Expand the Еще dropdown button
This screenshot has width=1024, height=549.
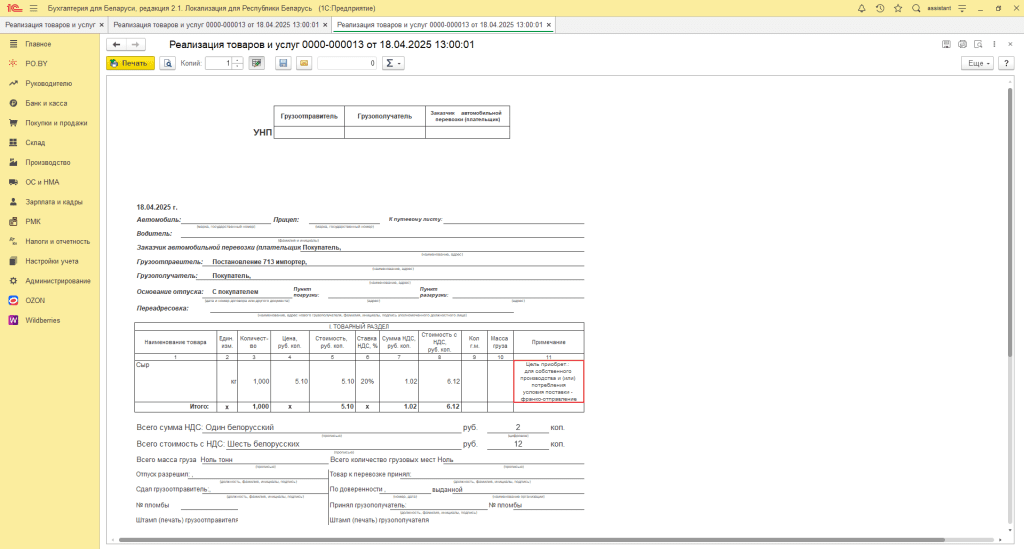click(978, 63)
